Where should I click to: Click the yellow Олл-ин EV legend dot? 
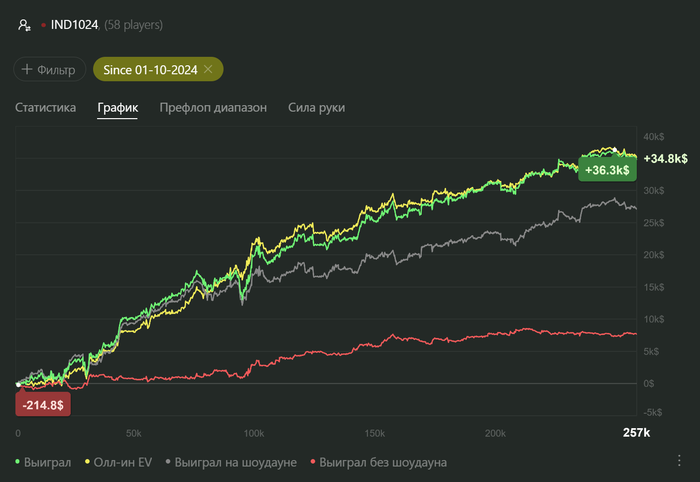pos(87,462)
